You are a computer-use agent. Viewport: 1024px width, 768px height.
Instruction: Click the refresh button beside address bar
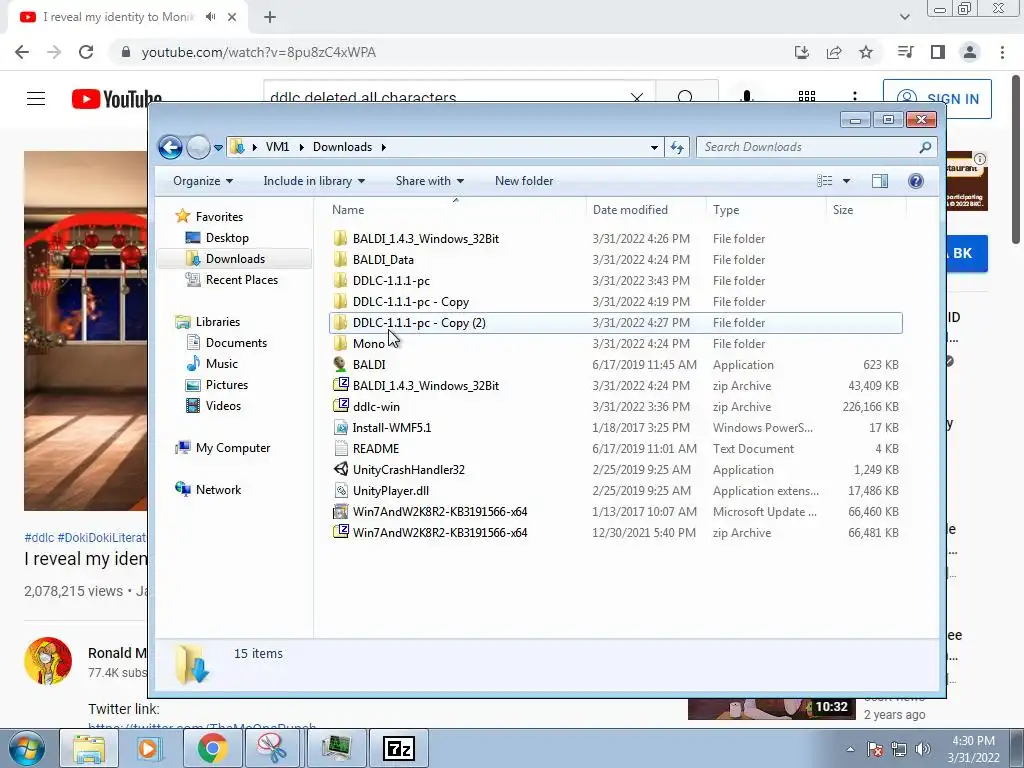click(x=677, y=147)
